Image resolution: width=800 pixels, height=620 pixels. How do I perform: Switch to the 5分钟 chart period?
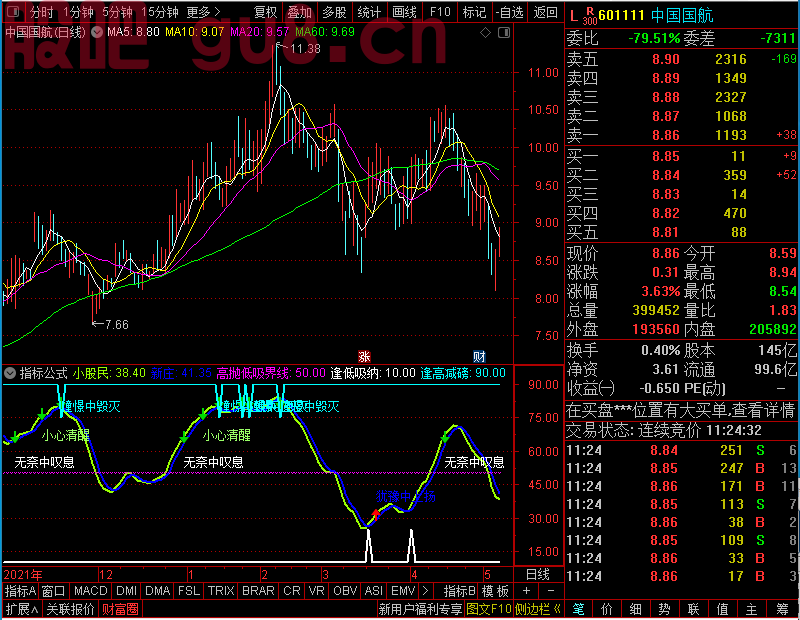pos(117,12)
